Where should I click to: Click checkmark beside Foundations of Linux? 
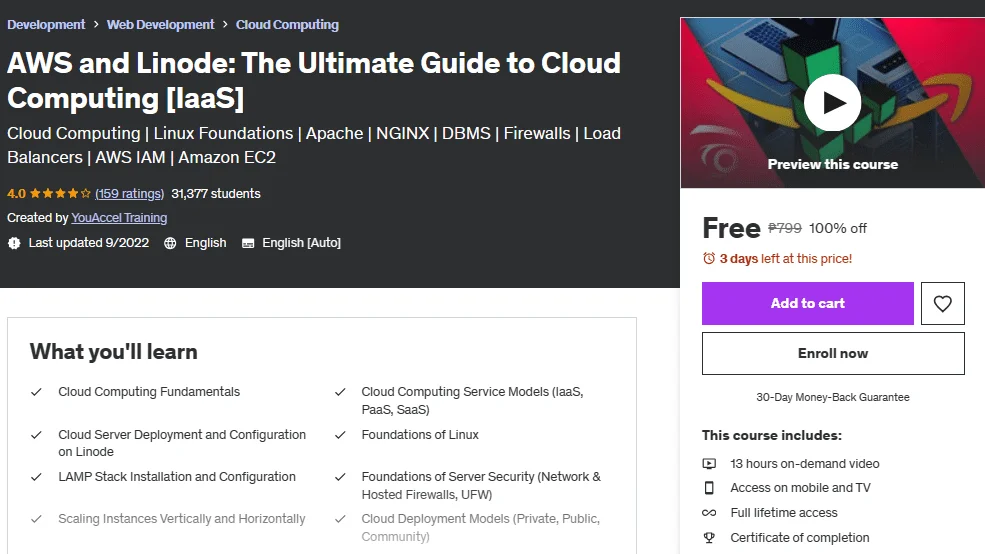point(340,435)
